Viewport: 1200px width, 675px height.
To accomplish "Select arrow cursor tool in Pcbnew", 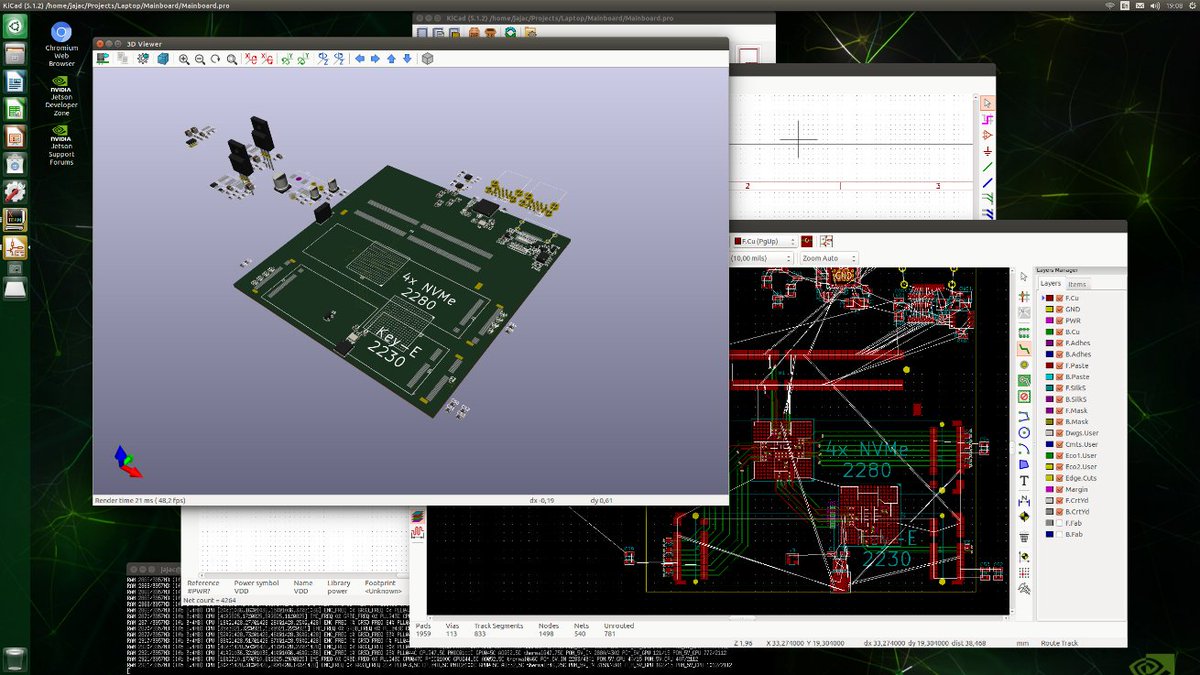I will [1024, 277].
